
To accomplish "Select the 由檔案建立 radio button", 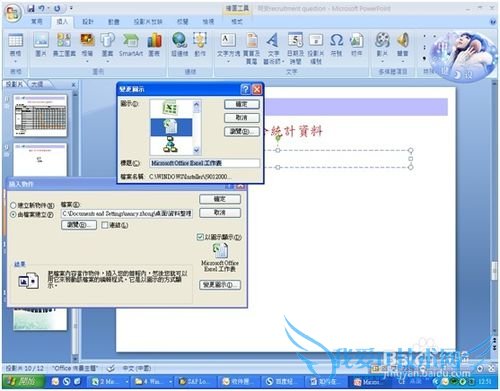I will 13,215.
